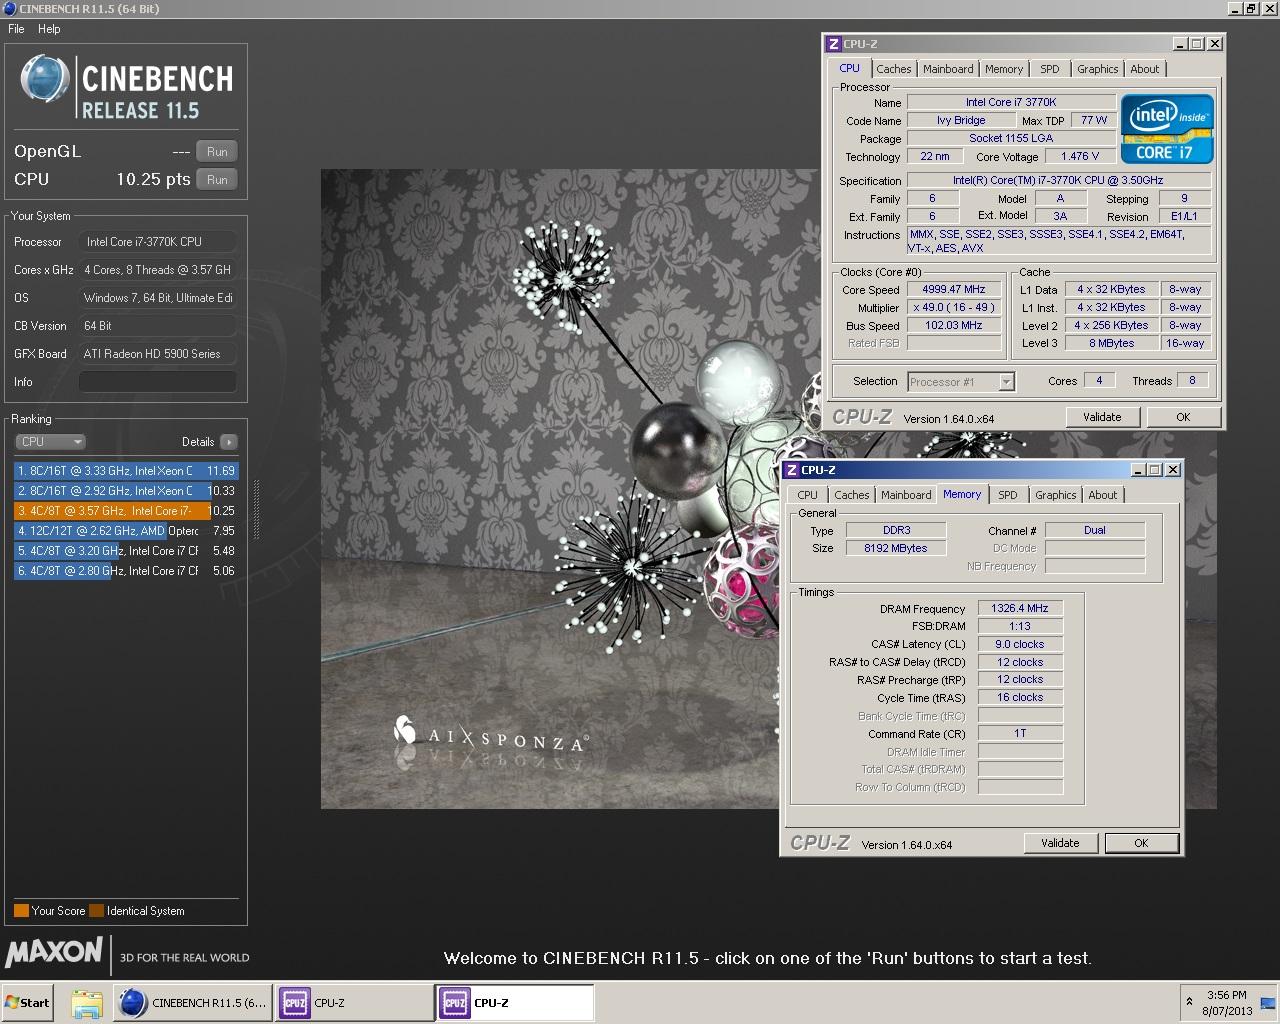
Task: Switch to first CPU-Z taskbar item
Action: pos(354,1003)
